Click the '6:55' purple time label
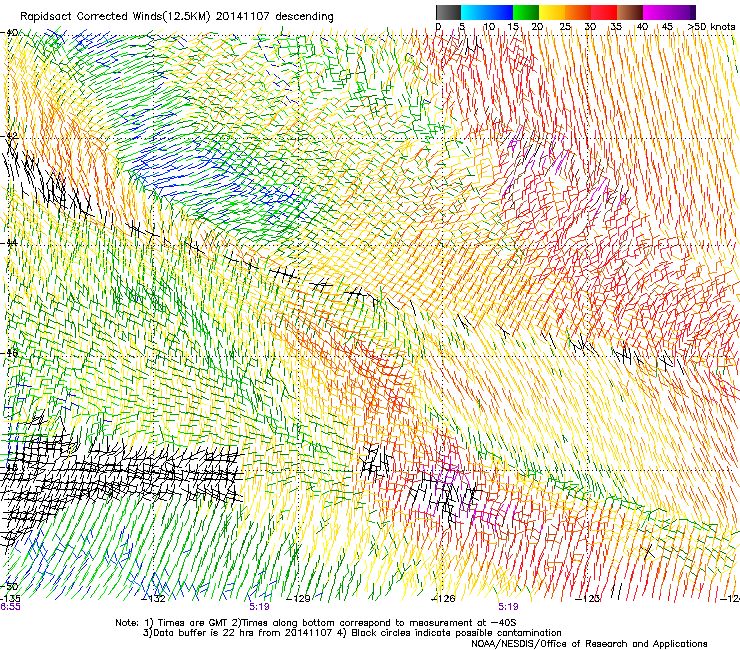The width and height of the screenshot is (740, 650). [x=10, y=607]
